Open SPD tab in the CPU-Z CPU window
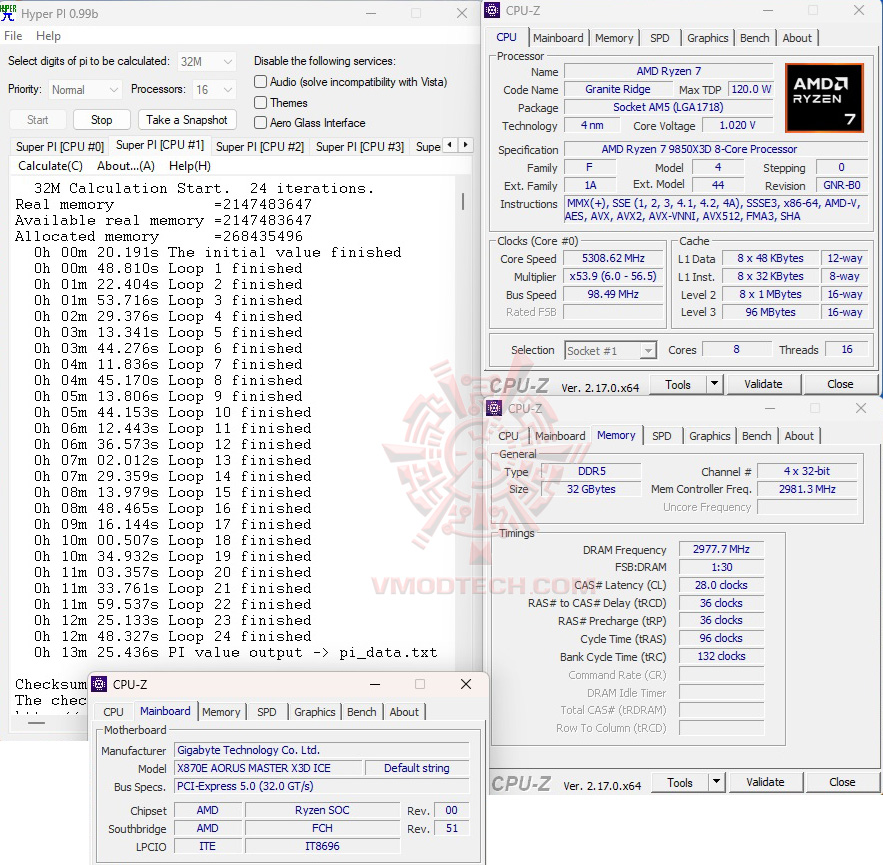The width and height of the screenshot is (883, 865). [x=659, y=38]
